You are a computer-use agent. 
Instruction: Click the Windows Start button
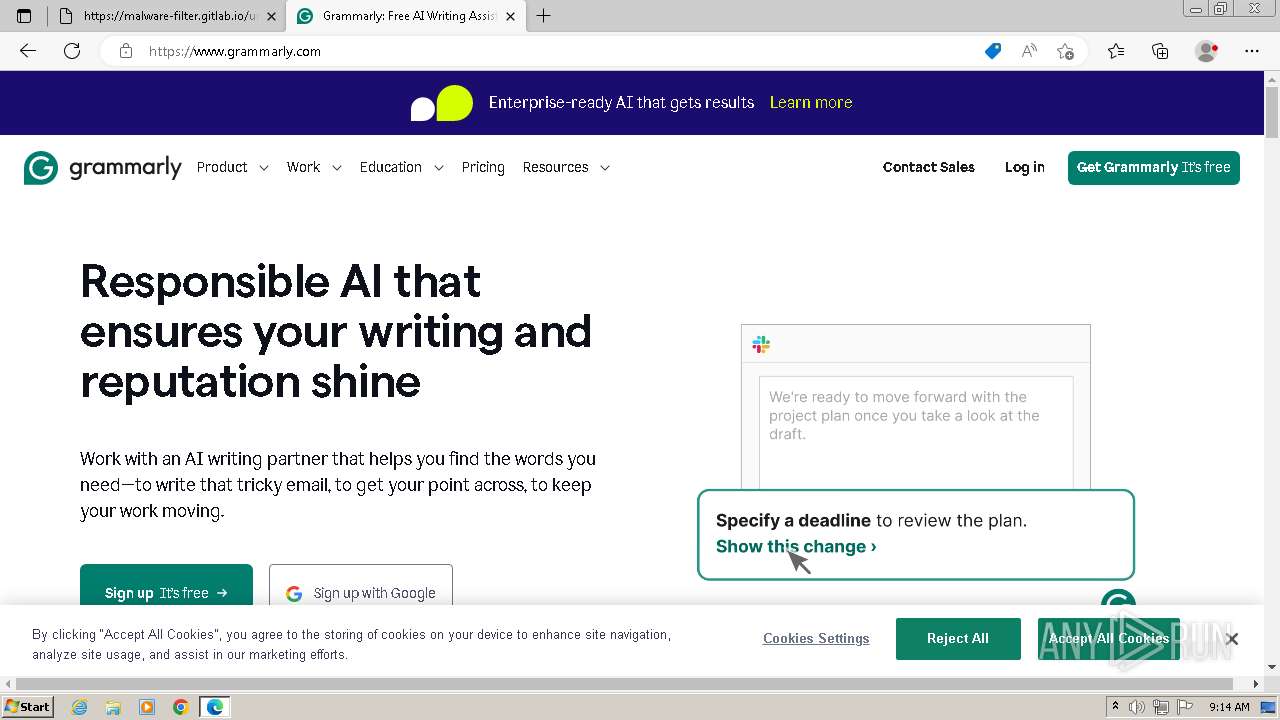click(x=27, y=707)
